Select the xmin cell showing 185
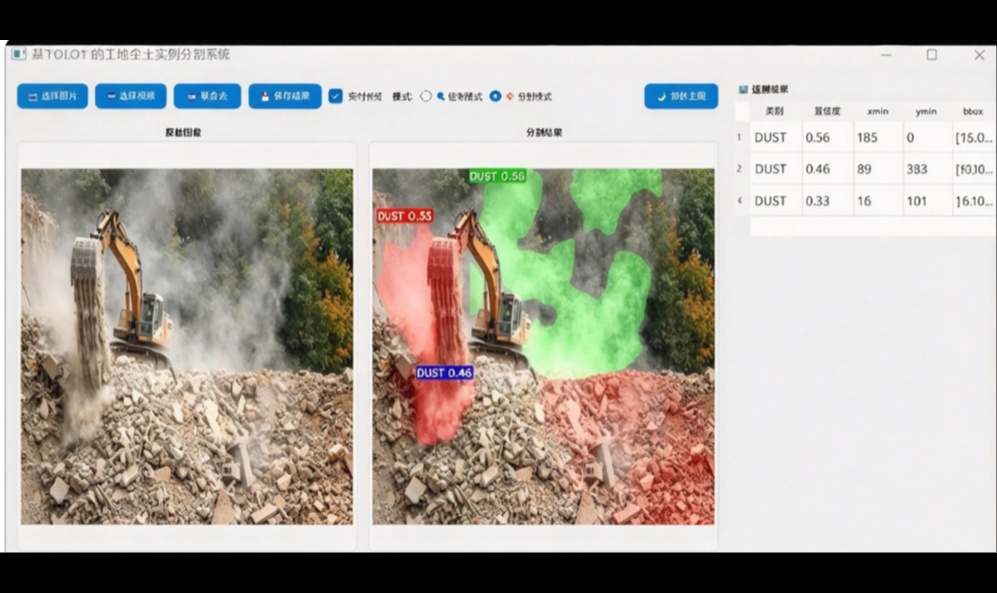Image resolution: width=997 pixels, height=593 pixels. point(878,137)
